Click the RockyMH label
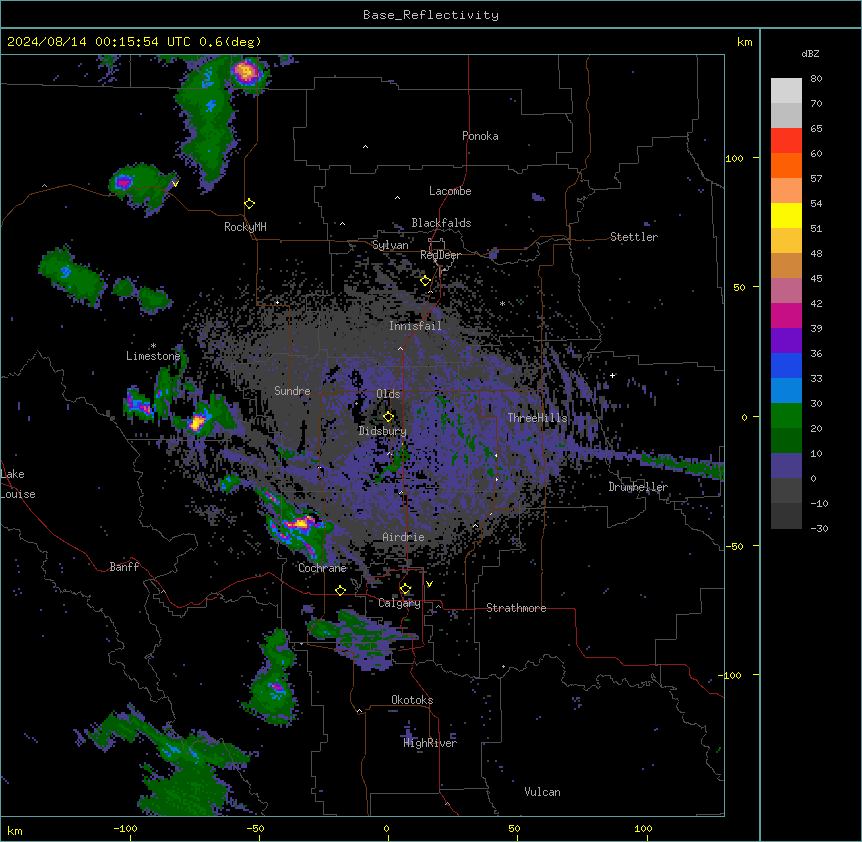This screenshot has height=842, width=862. point(245,227)
